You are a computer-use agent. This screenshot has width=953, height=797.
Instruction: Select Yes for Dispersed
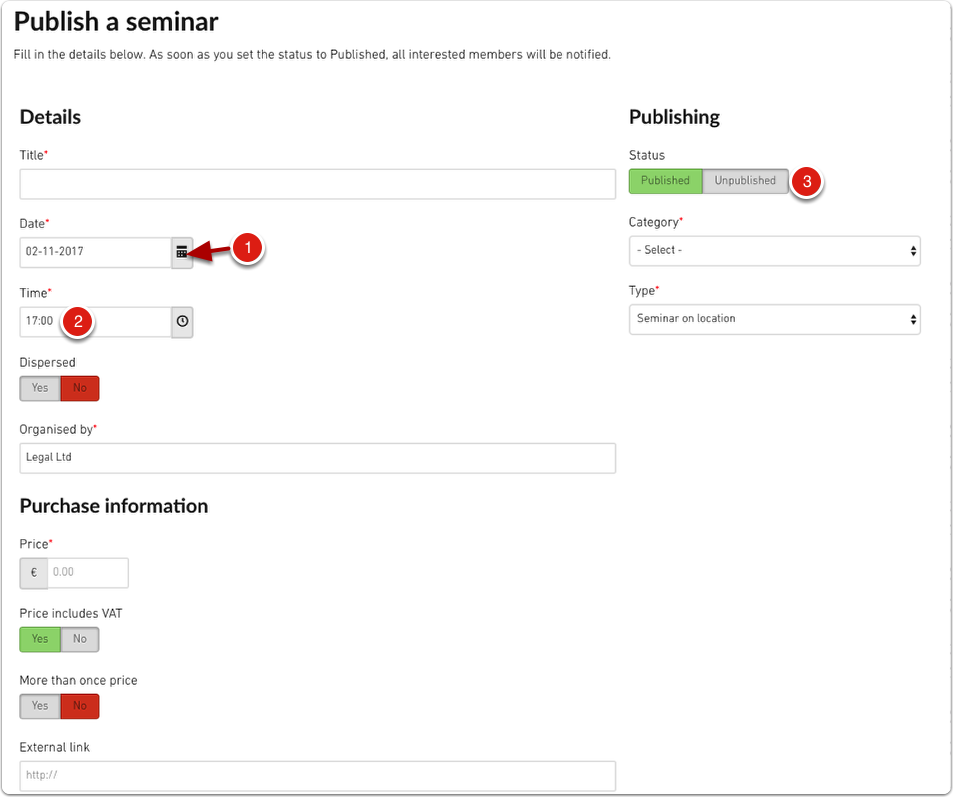coord(40,388)
